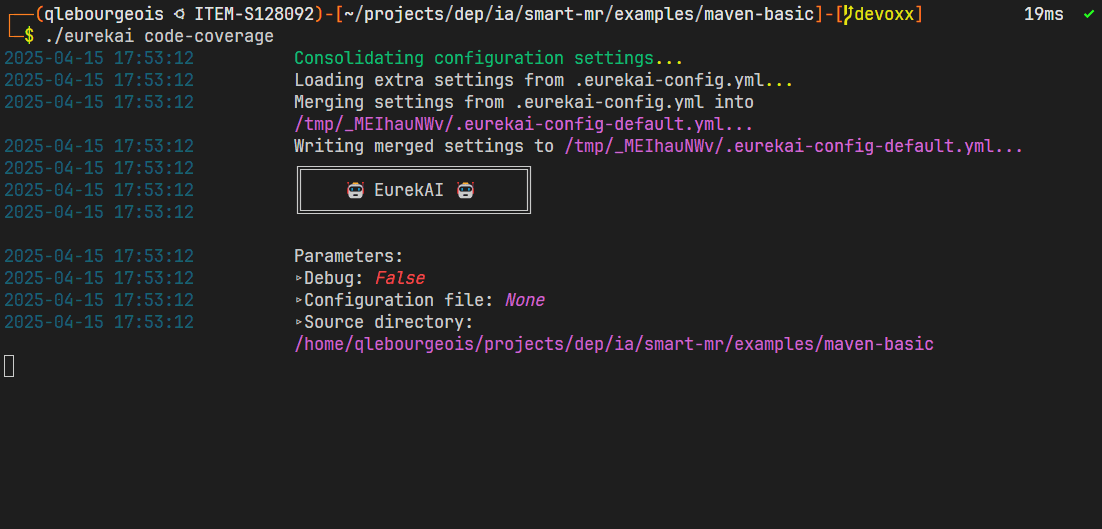The width and height of the screenshot is (1102, 529).
Task: Click the ./eurekai code-coverage command text
Action: coord(159,36)
